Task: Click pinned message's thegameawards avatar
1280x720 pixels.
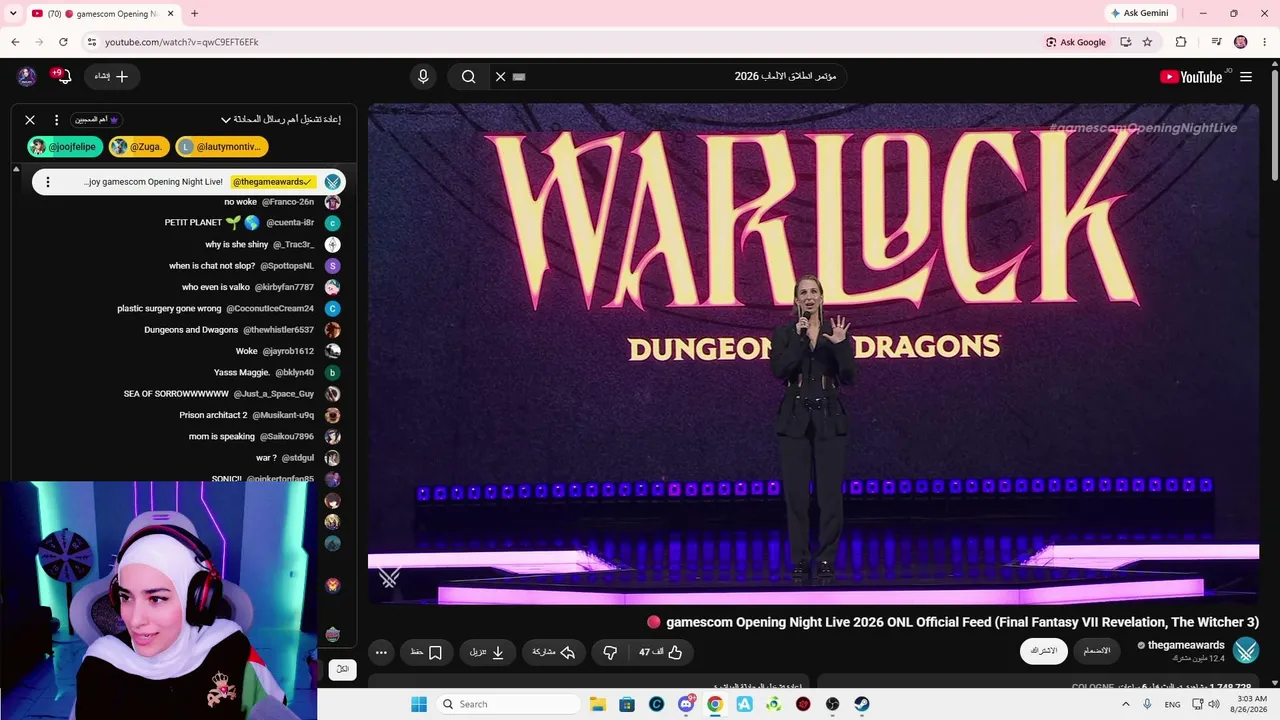Action: (x=333, y=182)
